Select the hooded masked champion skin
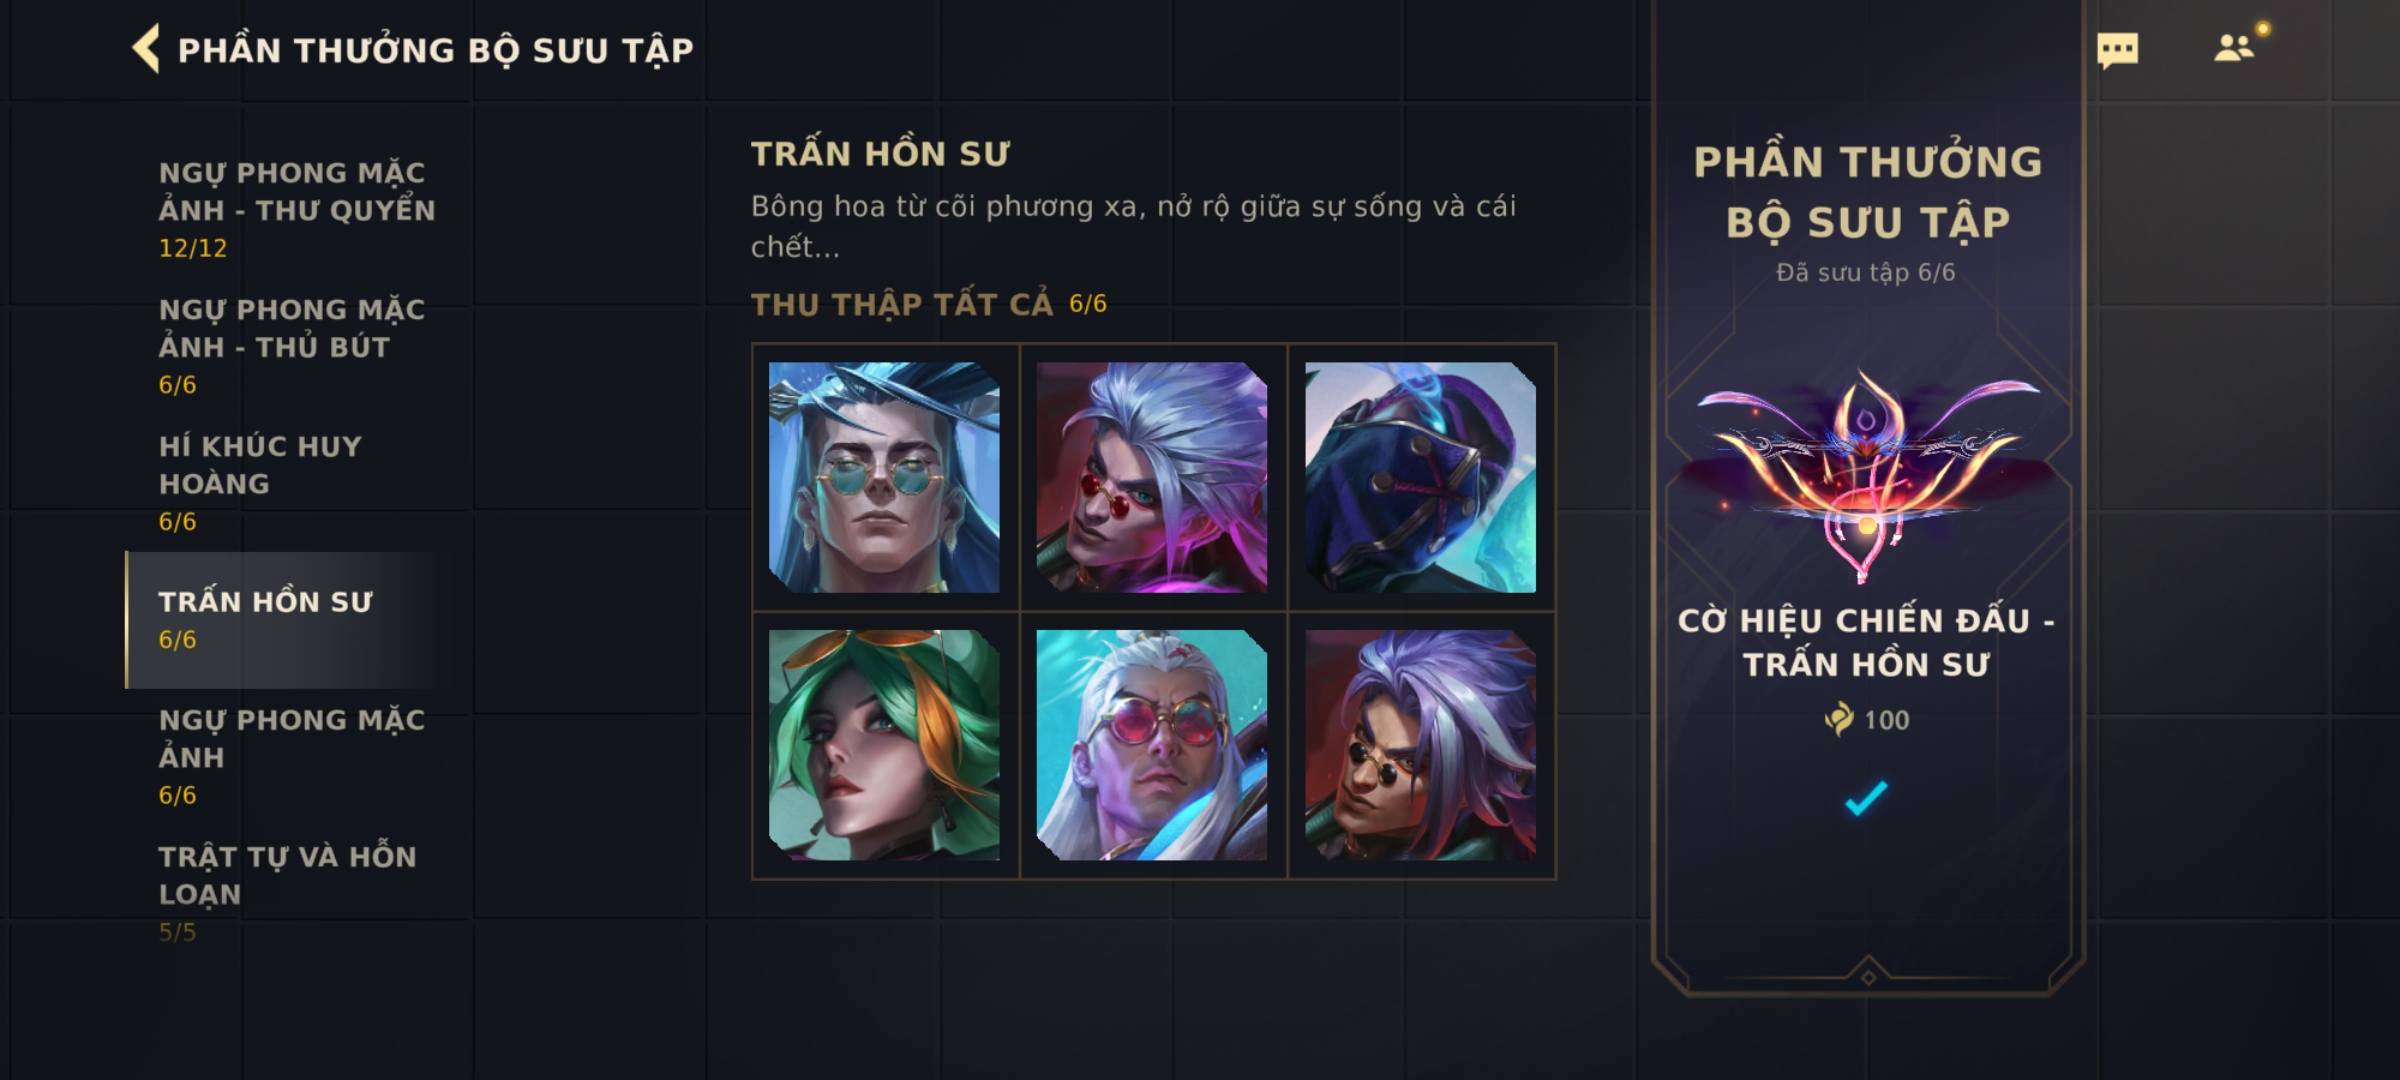 [1420, 477]
